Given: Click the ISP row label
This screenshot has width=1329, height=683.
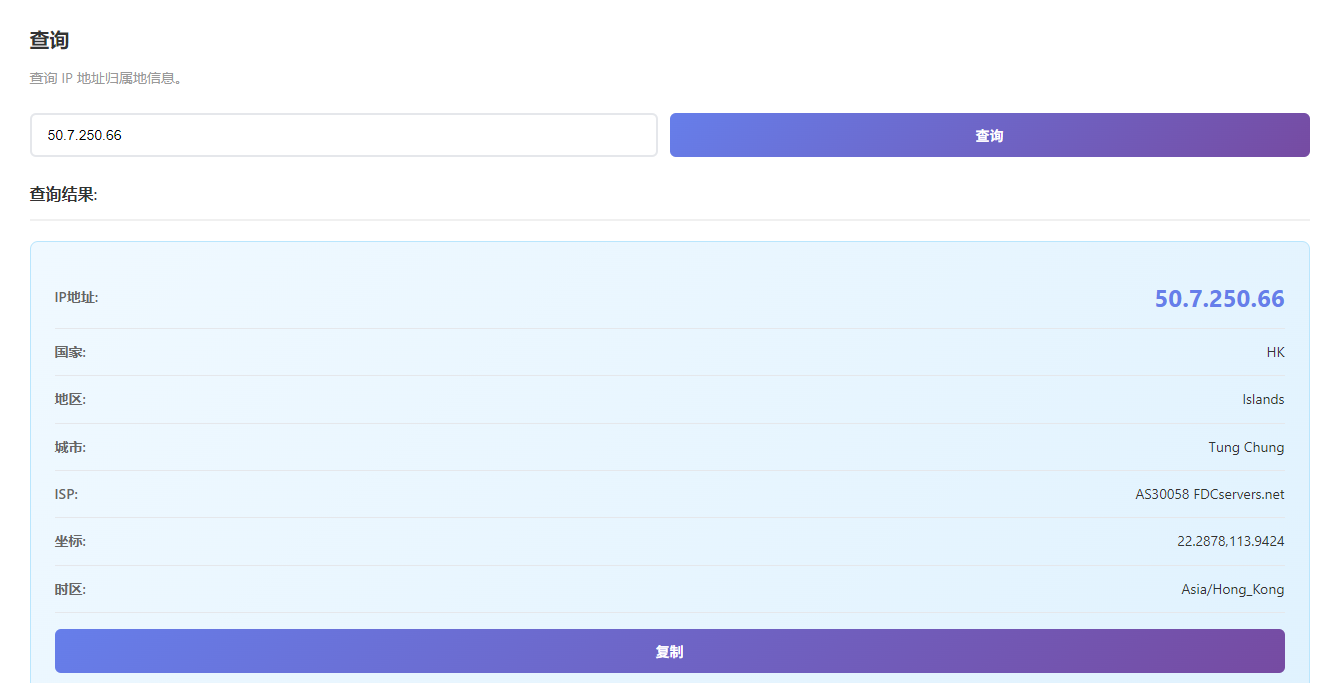Looking at the screenshot, I should (x=66, y=494).
